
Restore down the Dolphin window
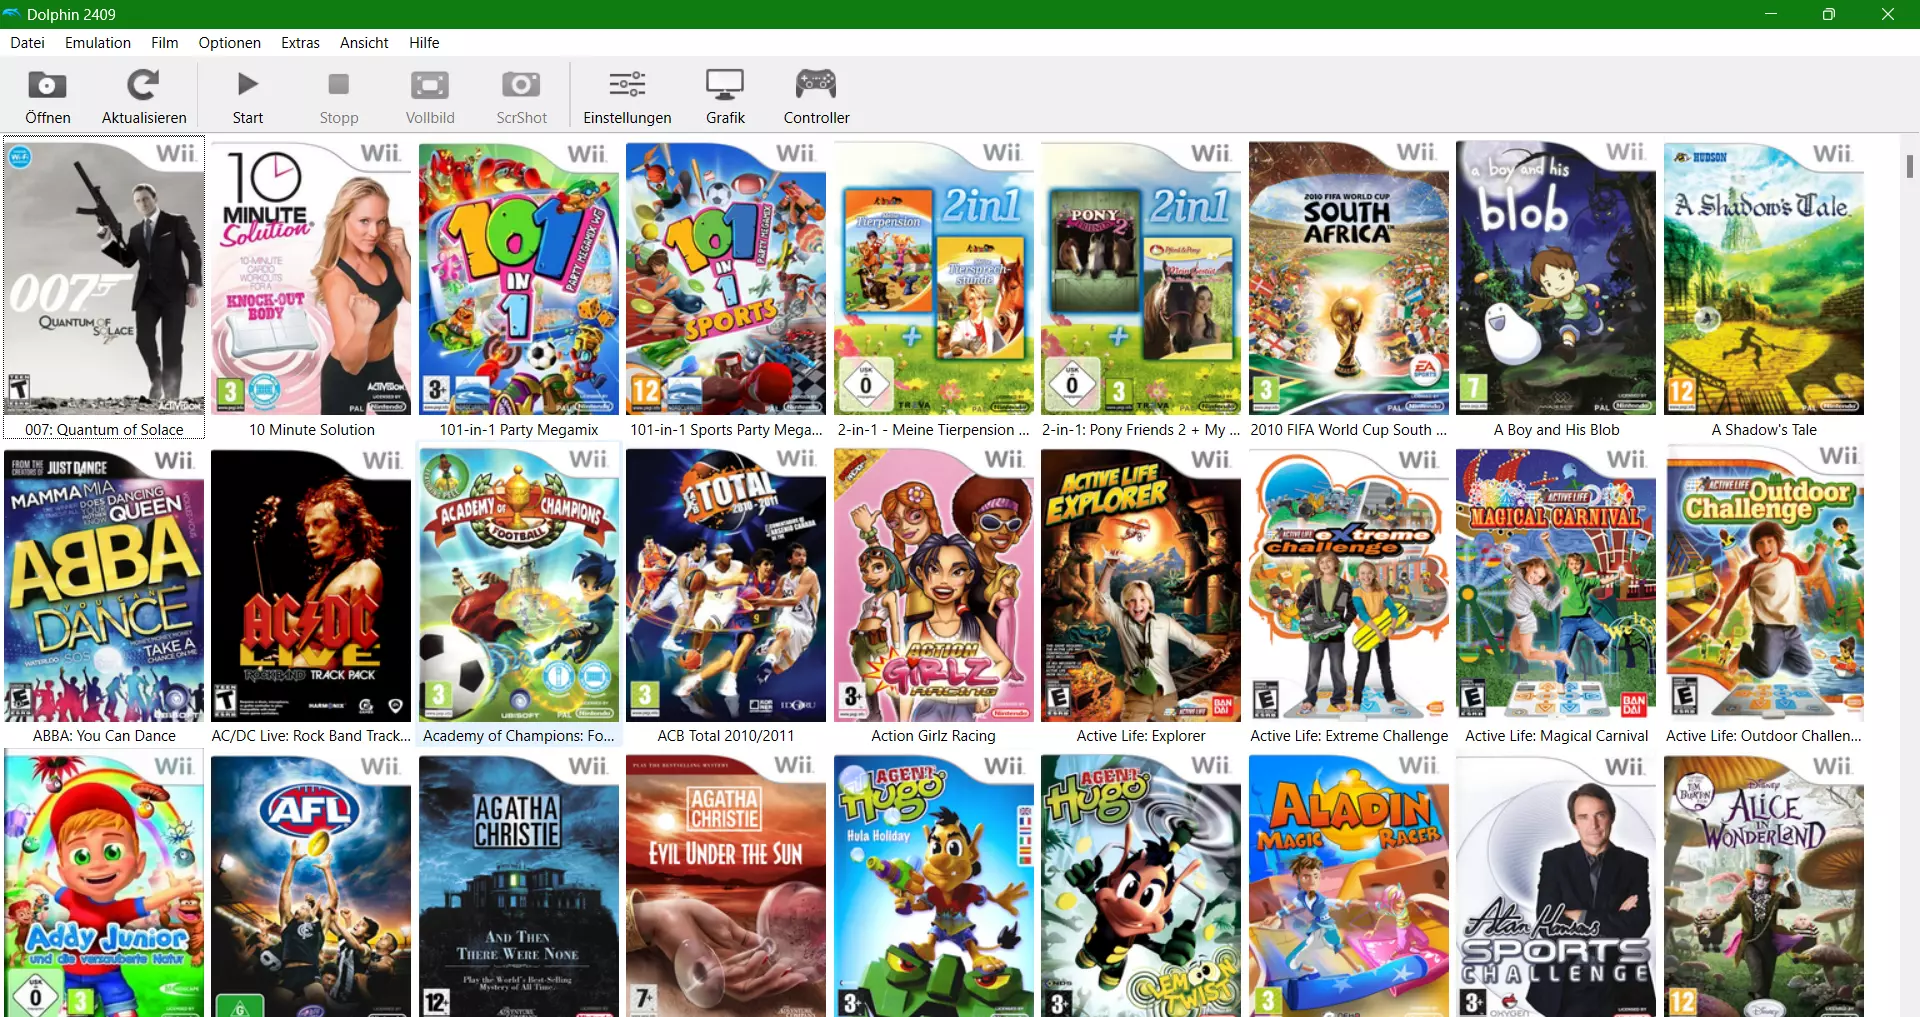pos(1828,14)
